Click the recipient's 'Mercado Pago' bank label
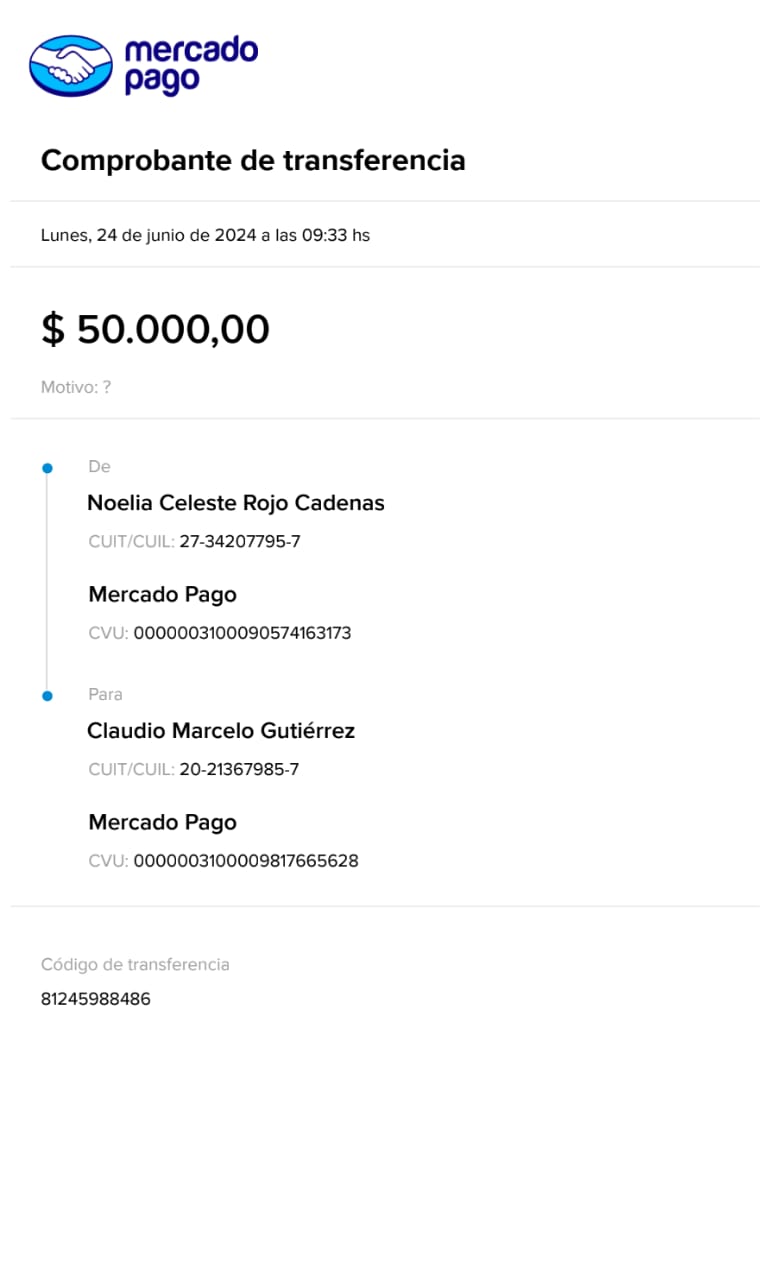 tap(162, 823)
